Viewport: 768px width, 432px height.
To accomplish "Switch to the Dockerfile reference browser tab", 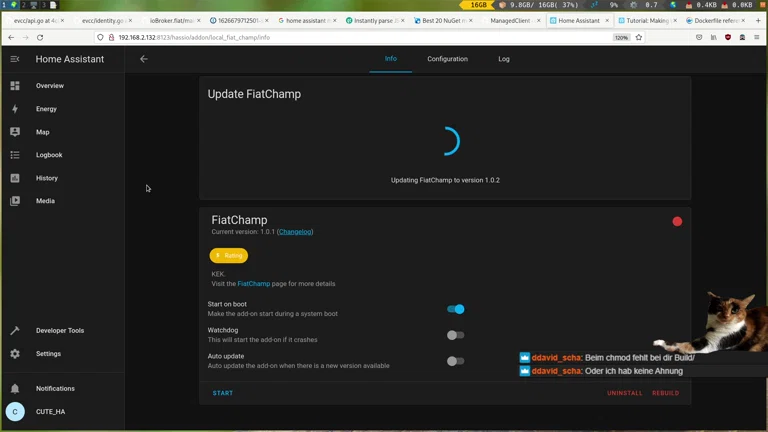I will point(714,21).
